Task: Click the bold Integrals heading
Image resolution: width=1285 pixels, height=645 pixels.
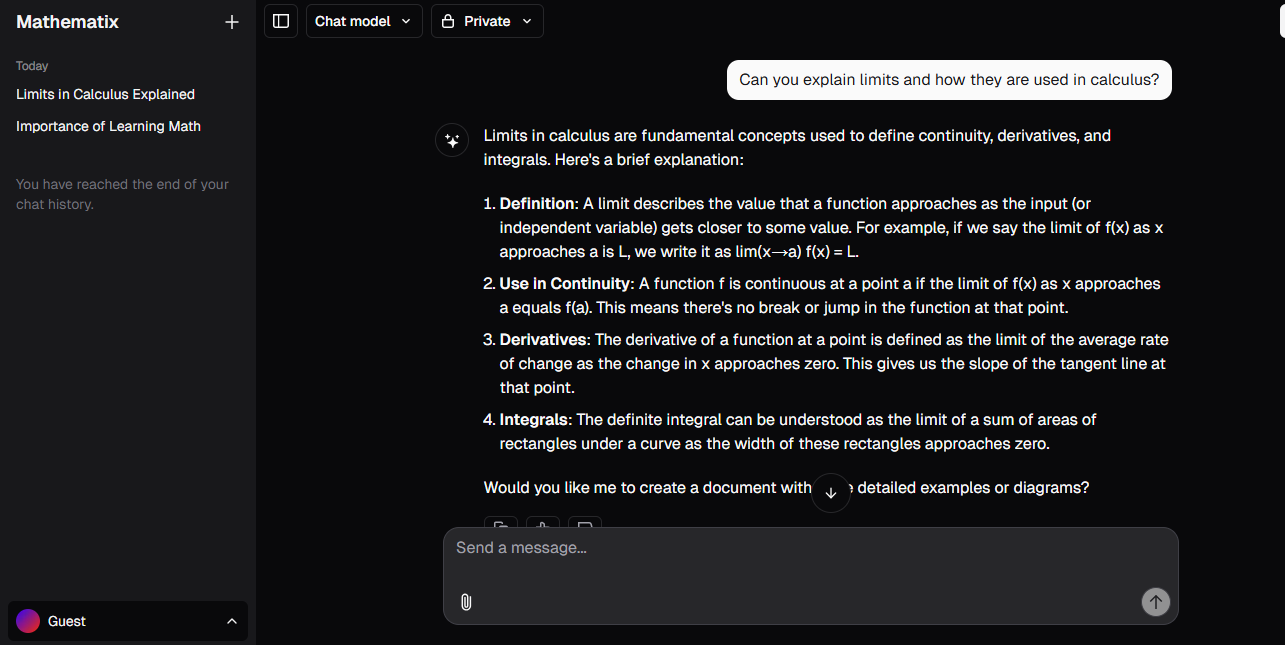Action: [534, 419]
